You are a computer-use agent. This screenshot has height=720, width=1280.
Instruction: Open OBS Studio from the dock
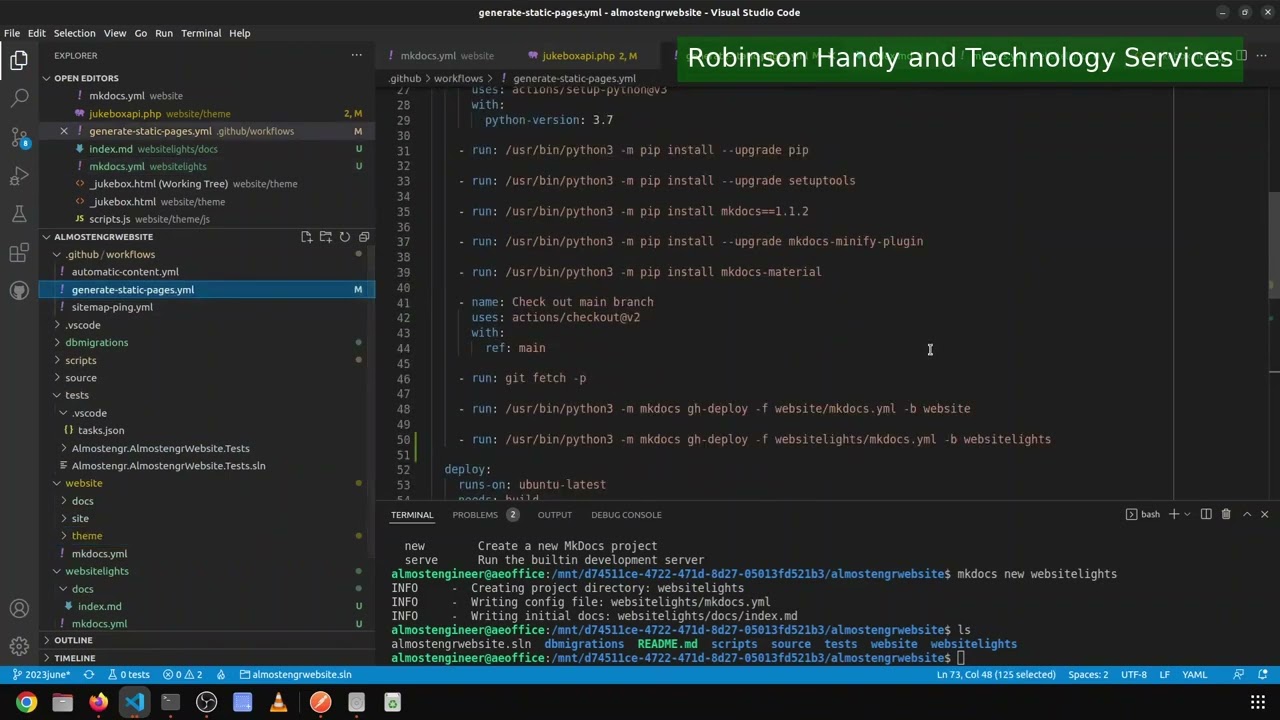click(x=206, y=703)
